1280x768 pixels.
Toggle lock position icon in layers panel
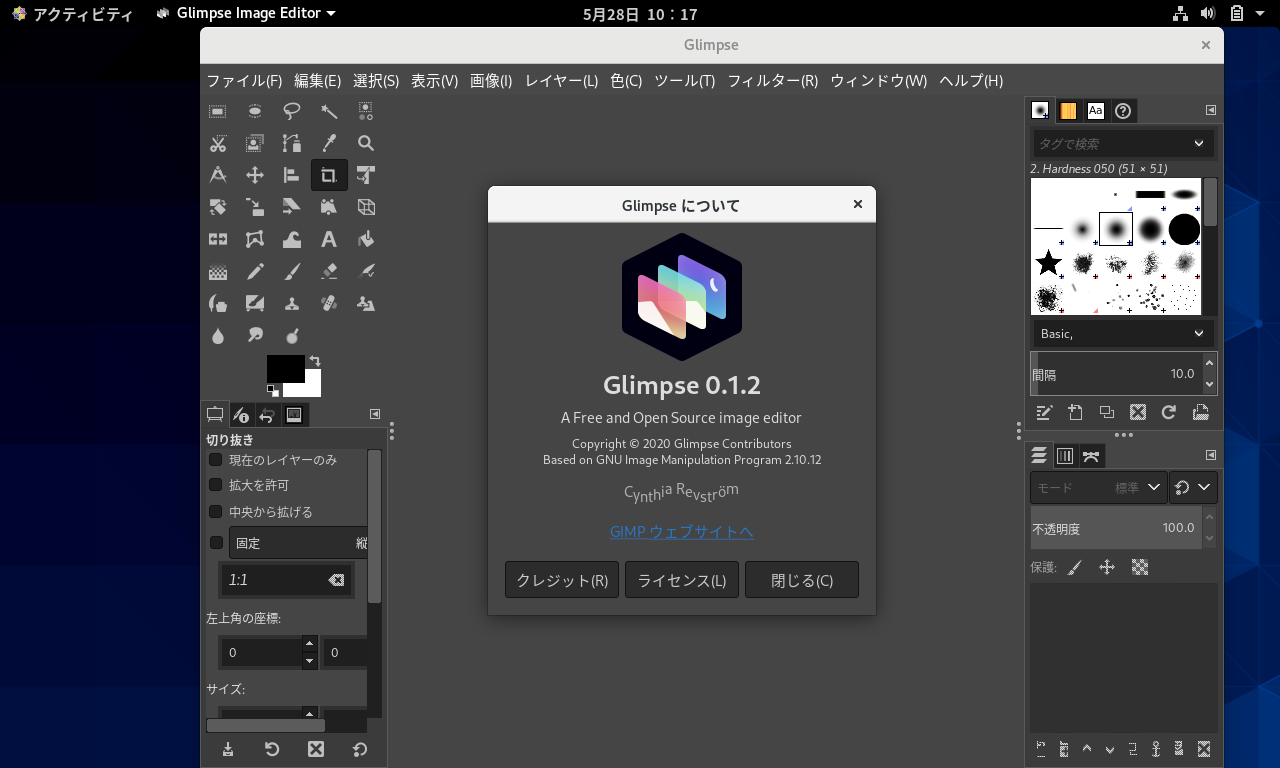[1107, 567]
